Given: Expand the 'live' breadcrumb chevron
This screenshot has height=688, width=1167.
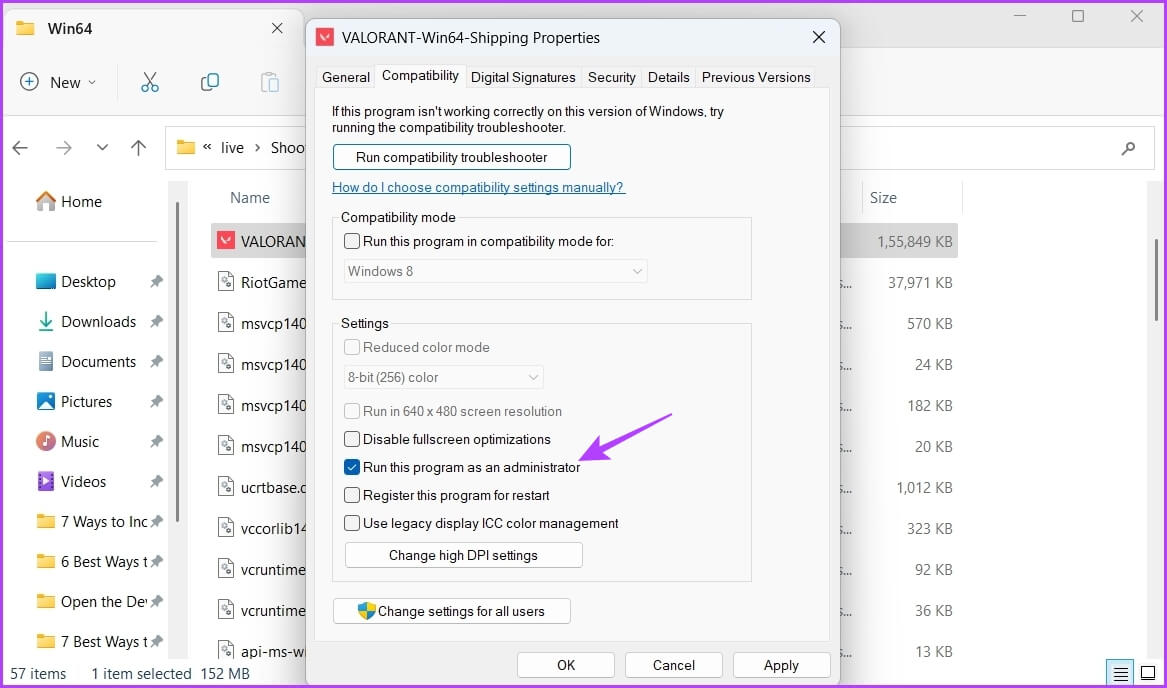Looking at the screenshot, I should pos(258,147).
